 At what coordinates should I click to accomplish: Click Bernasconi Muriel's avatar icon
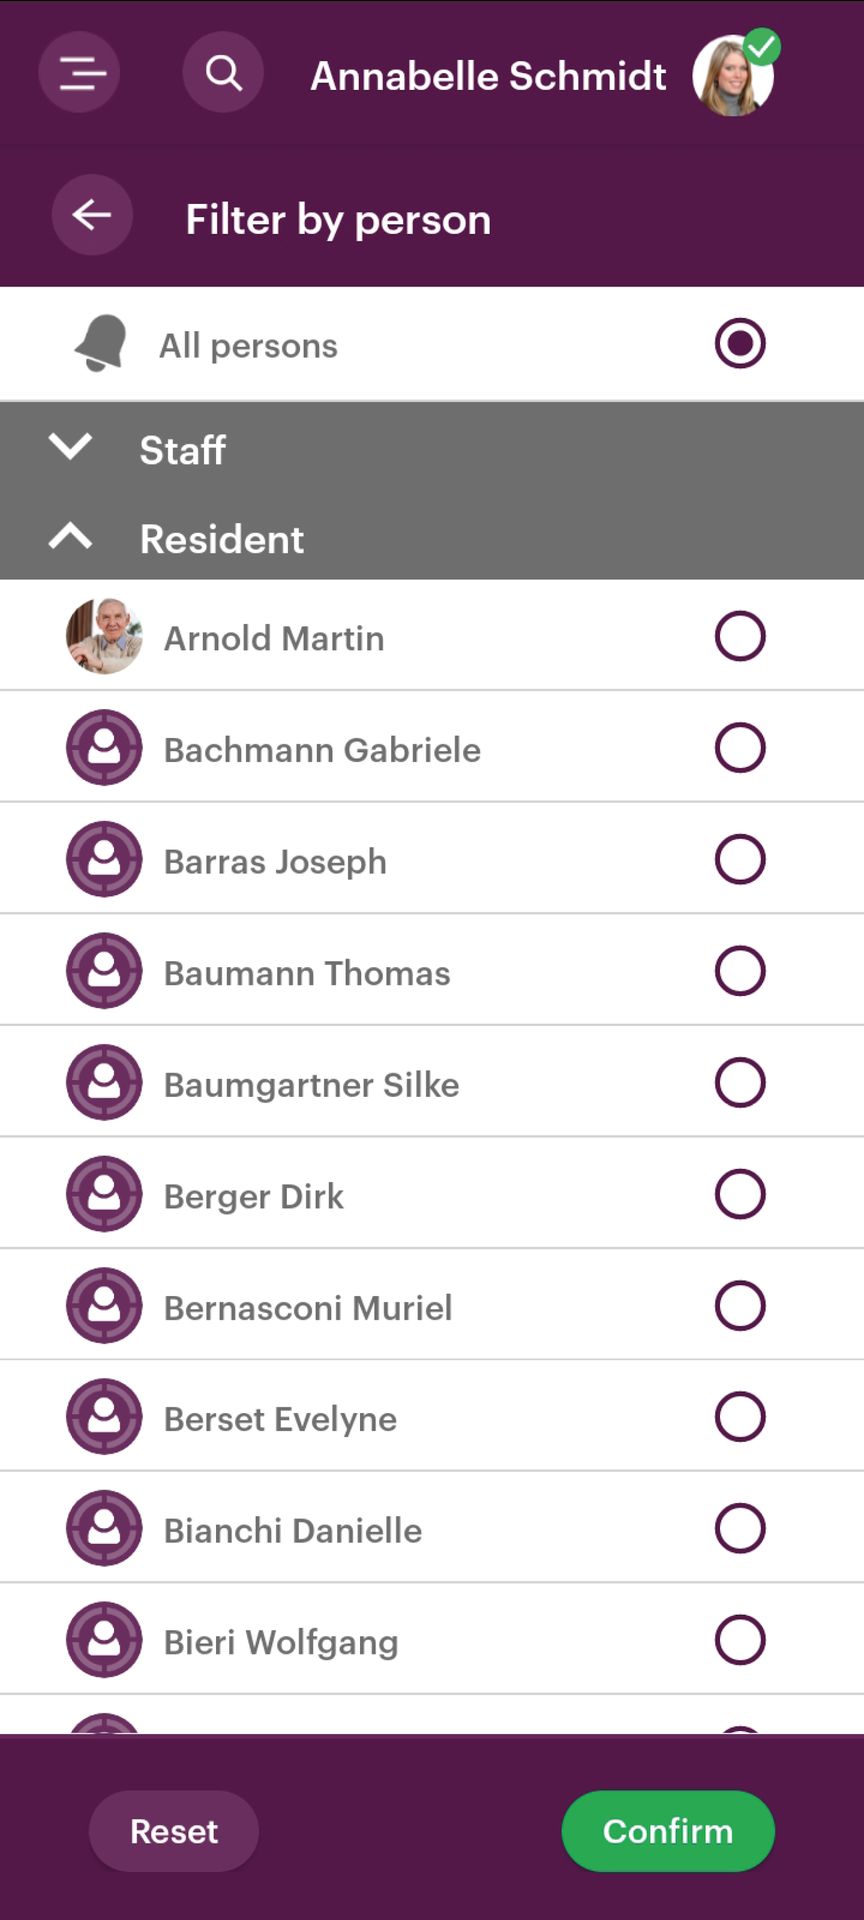(104, 1306)
